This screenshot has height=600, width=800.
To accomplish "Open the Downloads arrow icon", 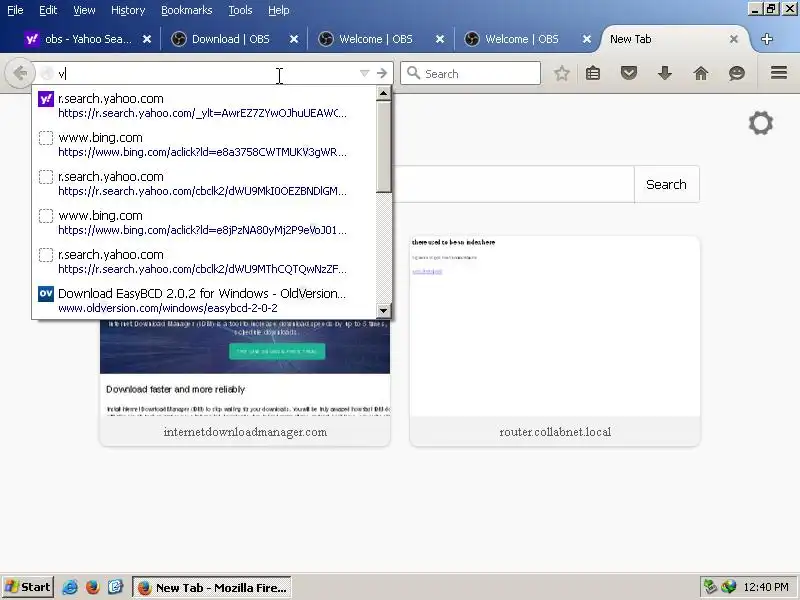I will (x=665, y=73).
